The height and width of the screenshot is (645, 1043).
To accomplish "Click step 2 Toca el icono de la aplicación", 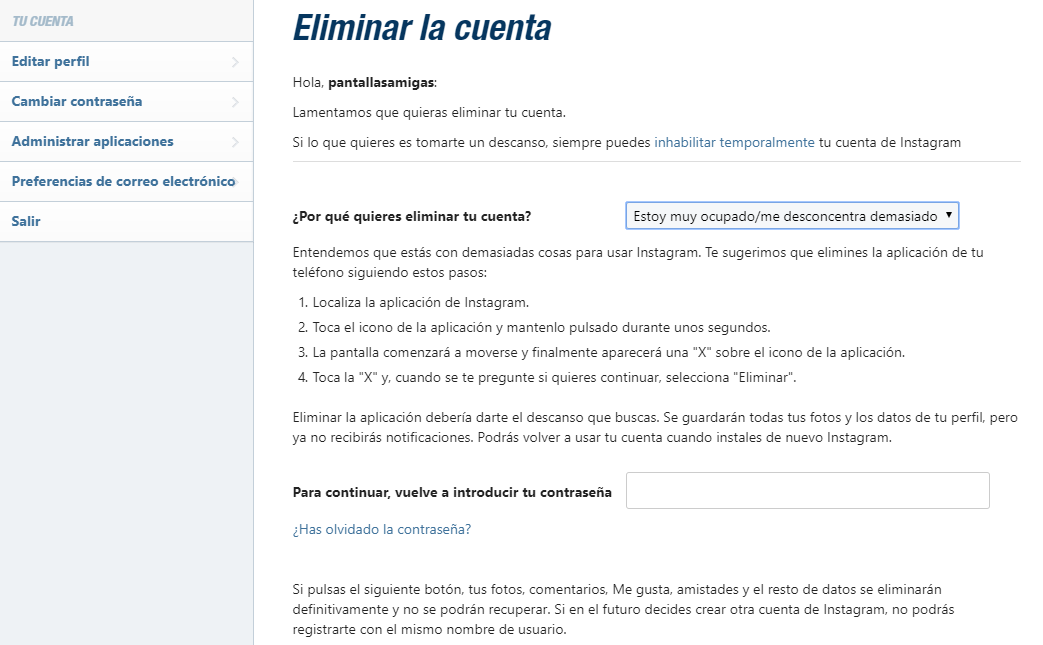I will click(x=541, y=327).
